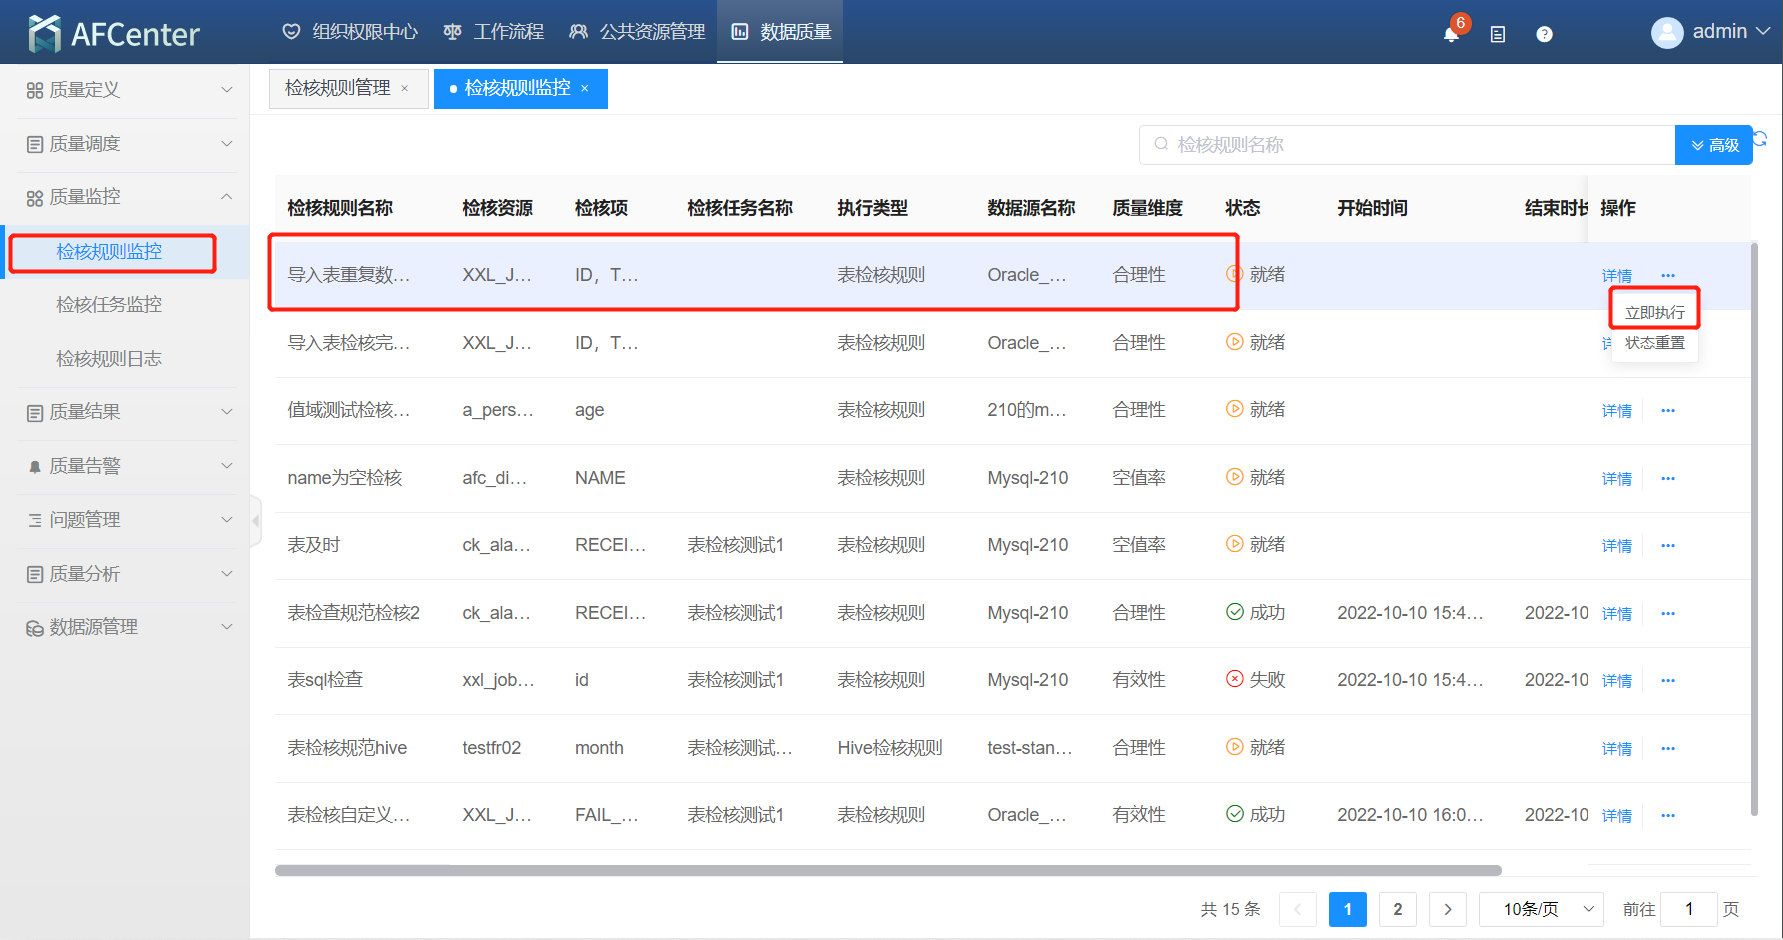Click the admin user avatar
1783x940 pixels.
1666,33
